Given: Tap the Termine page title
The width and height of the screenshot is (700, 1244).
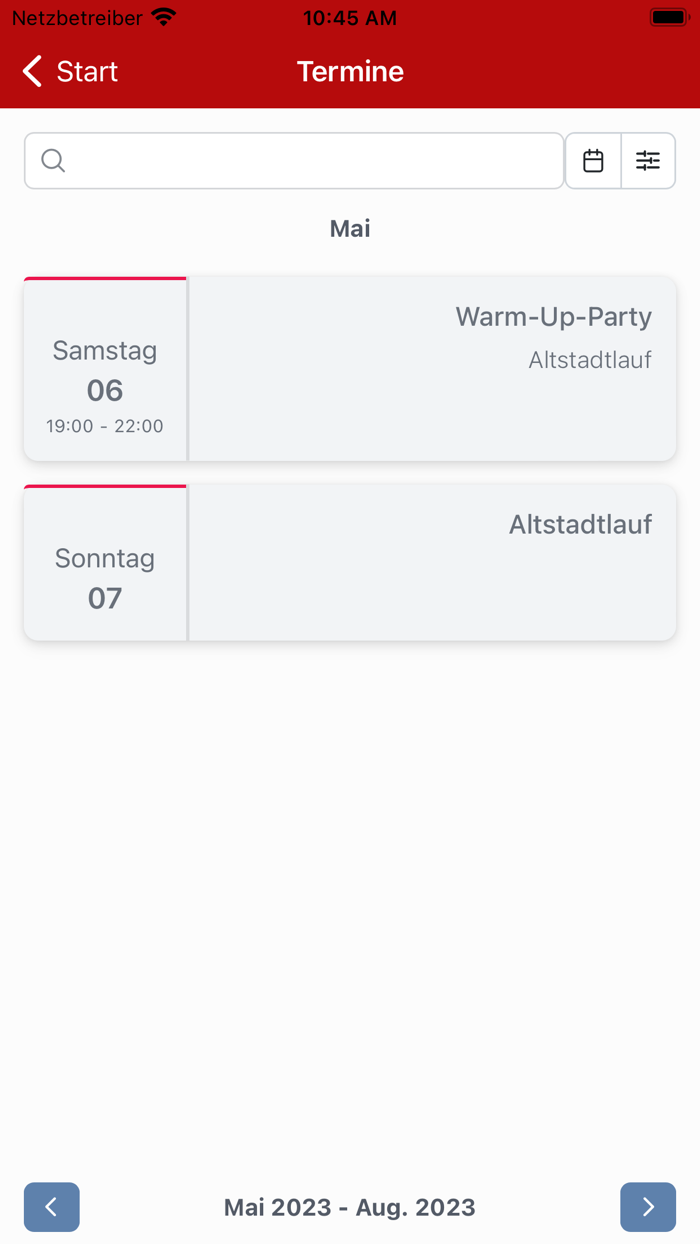Looking at the screenshot, I should point(350,71).
